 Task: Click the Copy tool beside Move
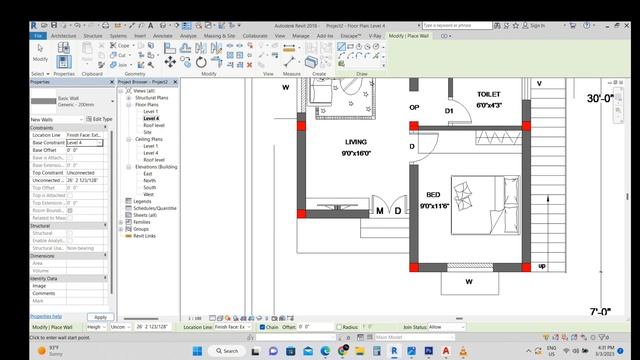185,62
